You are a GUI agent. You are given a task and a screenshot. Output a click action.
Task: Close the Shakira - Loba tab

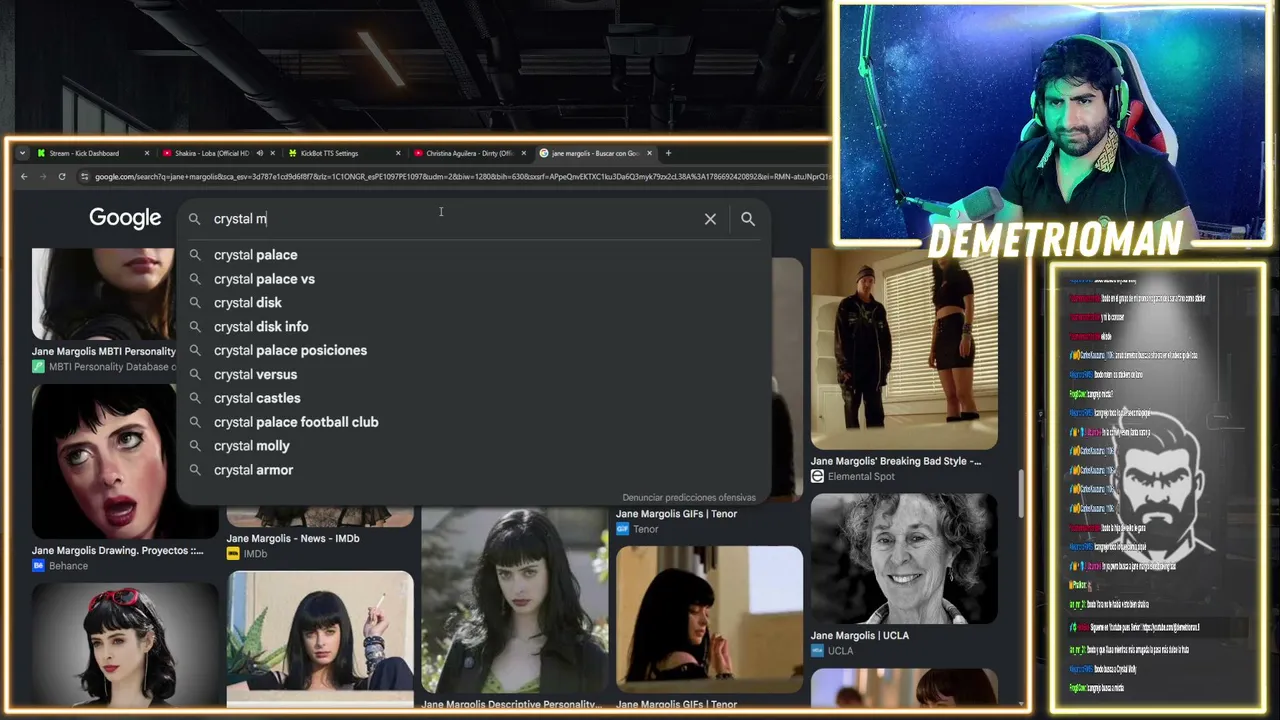point(272,153)
